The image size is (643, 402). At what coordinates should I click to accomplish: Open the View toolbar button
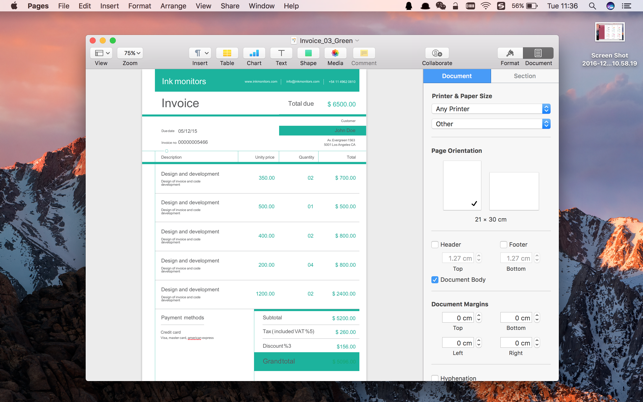click(102, 53)
